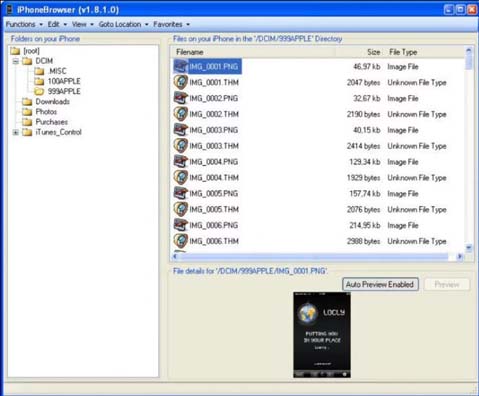This screenshot has height=396, width=479.
Task: Click the [root] folder icon
Action: pos(15,51)
